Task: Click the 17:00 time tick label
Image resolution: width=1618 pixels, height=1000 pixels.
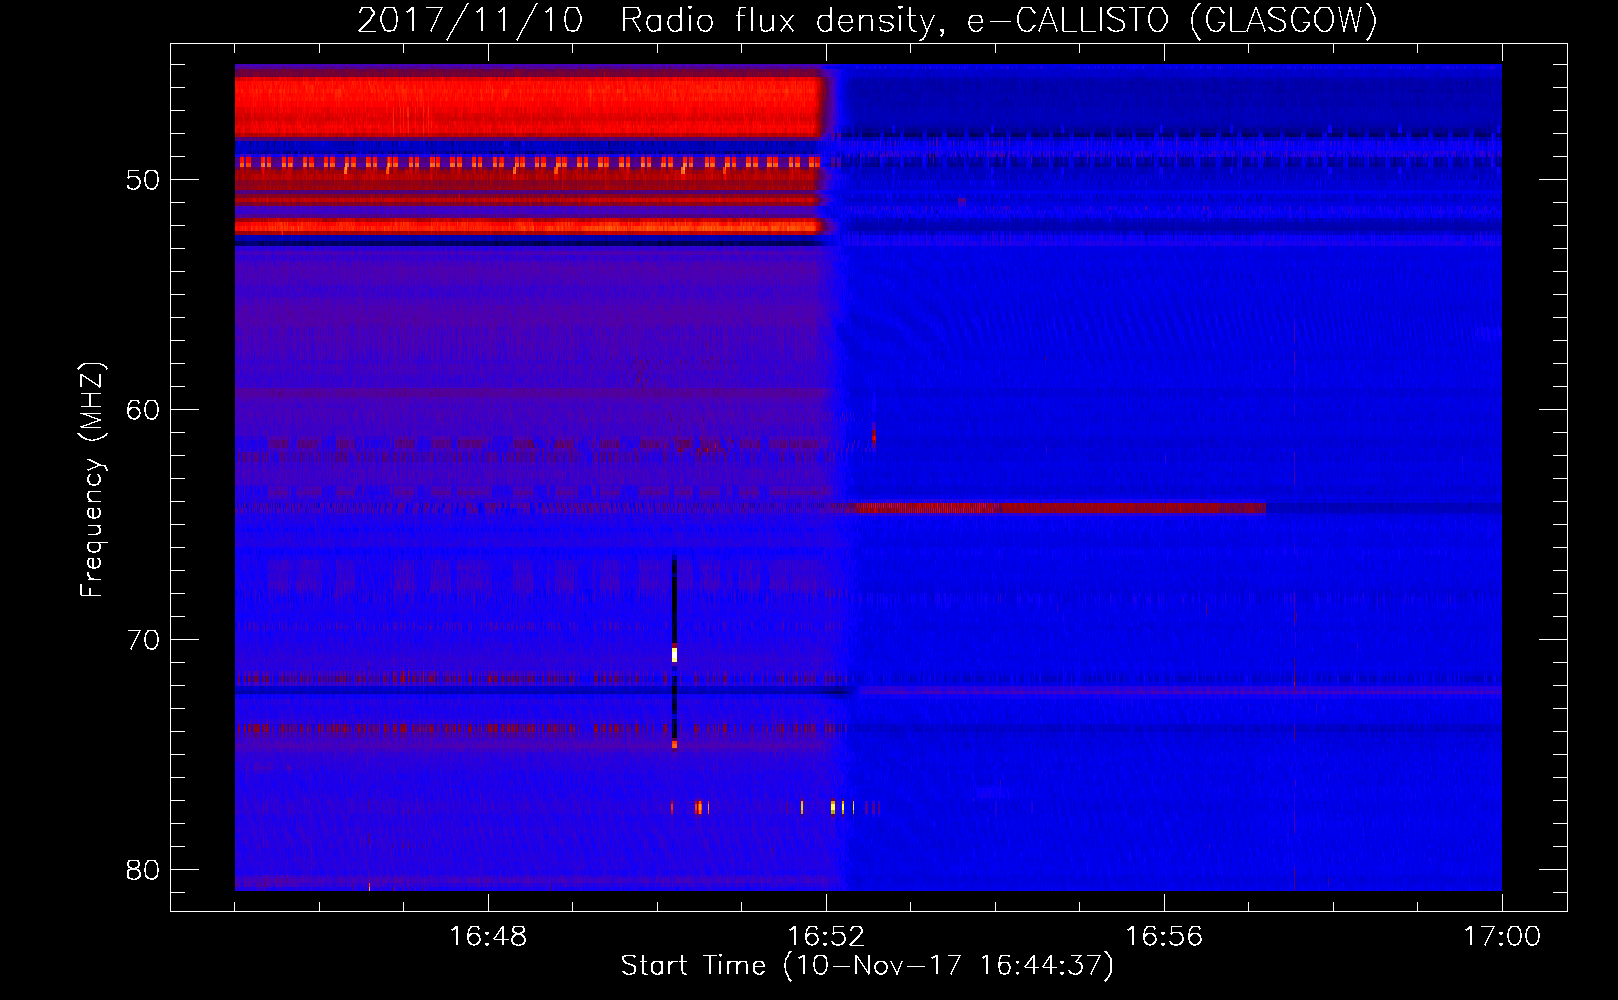Action: [1502, 937]
